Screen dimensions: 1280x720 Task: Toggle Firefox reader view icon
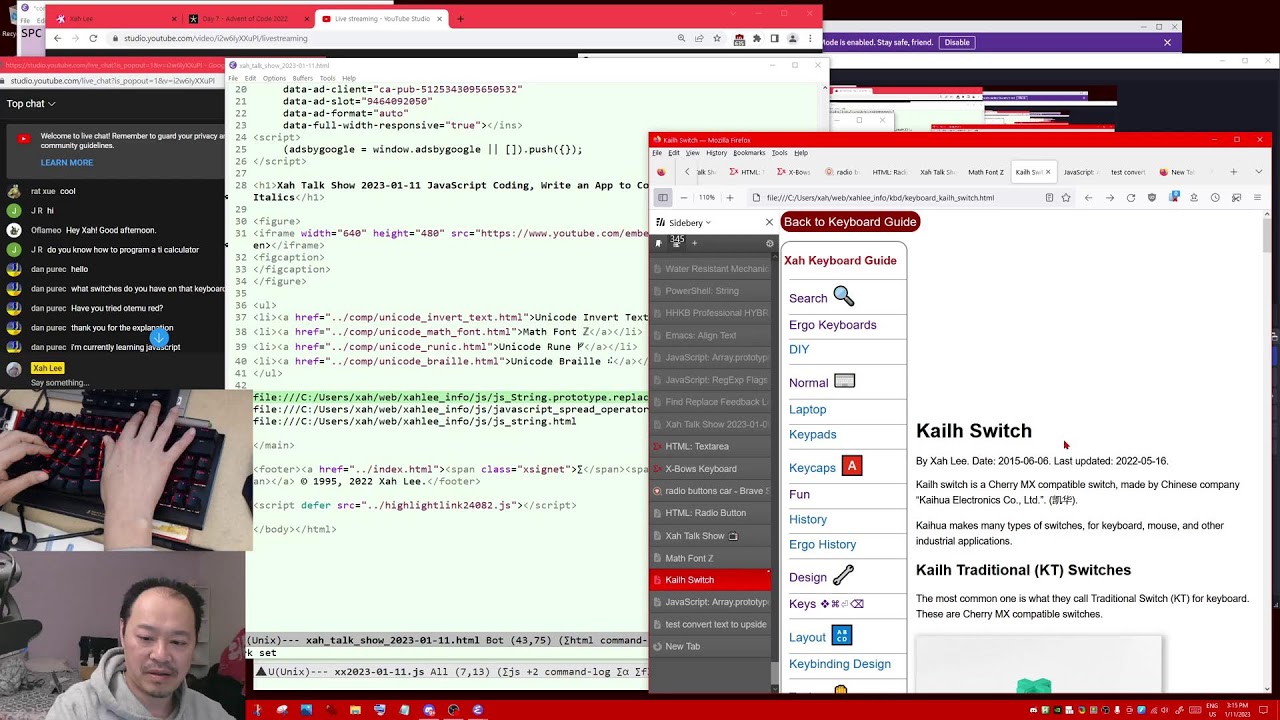coord(1049,198)
